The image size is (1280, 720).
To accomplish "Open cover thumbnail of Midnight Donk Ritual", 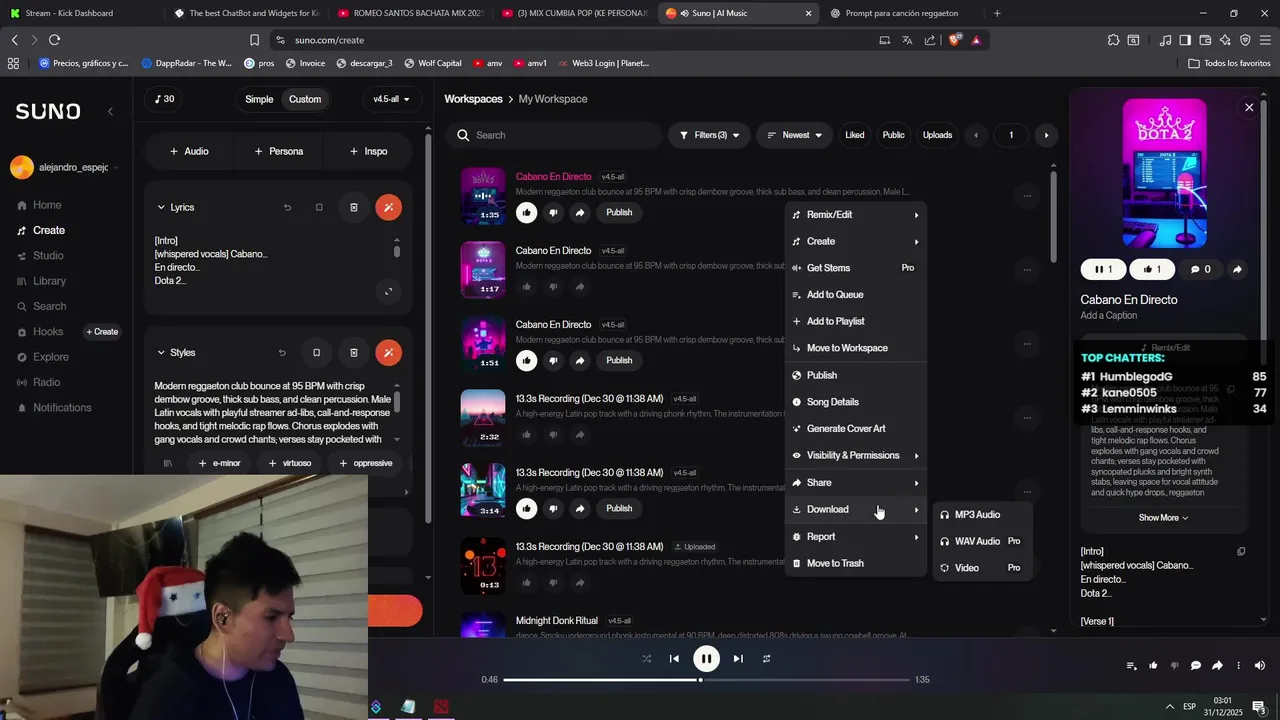I will pyautogui.click(x=483, y=625).
